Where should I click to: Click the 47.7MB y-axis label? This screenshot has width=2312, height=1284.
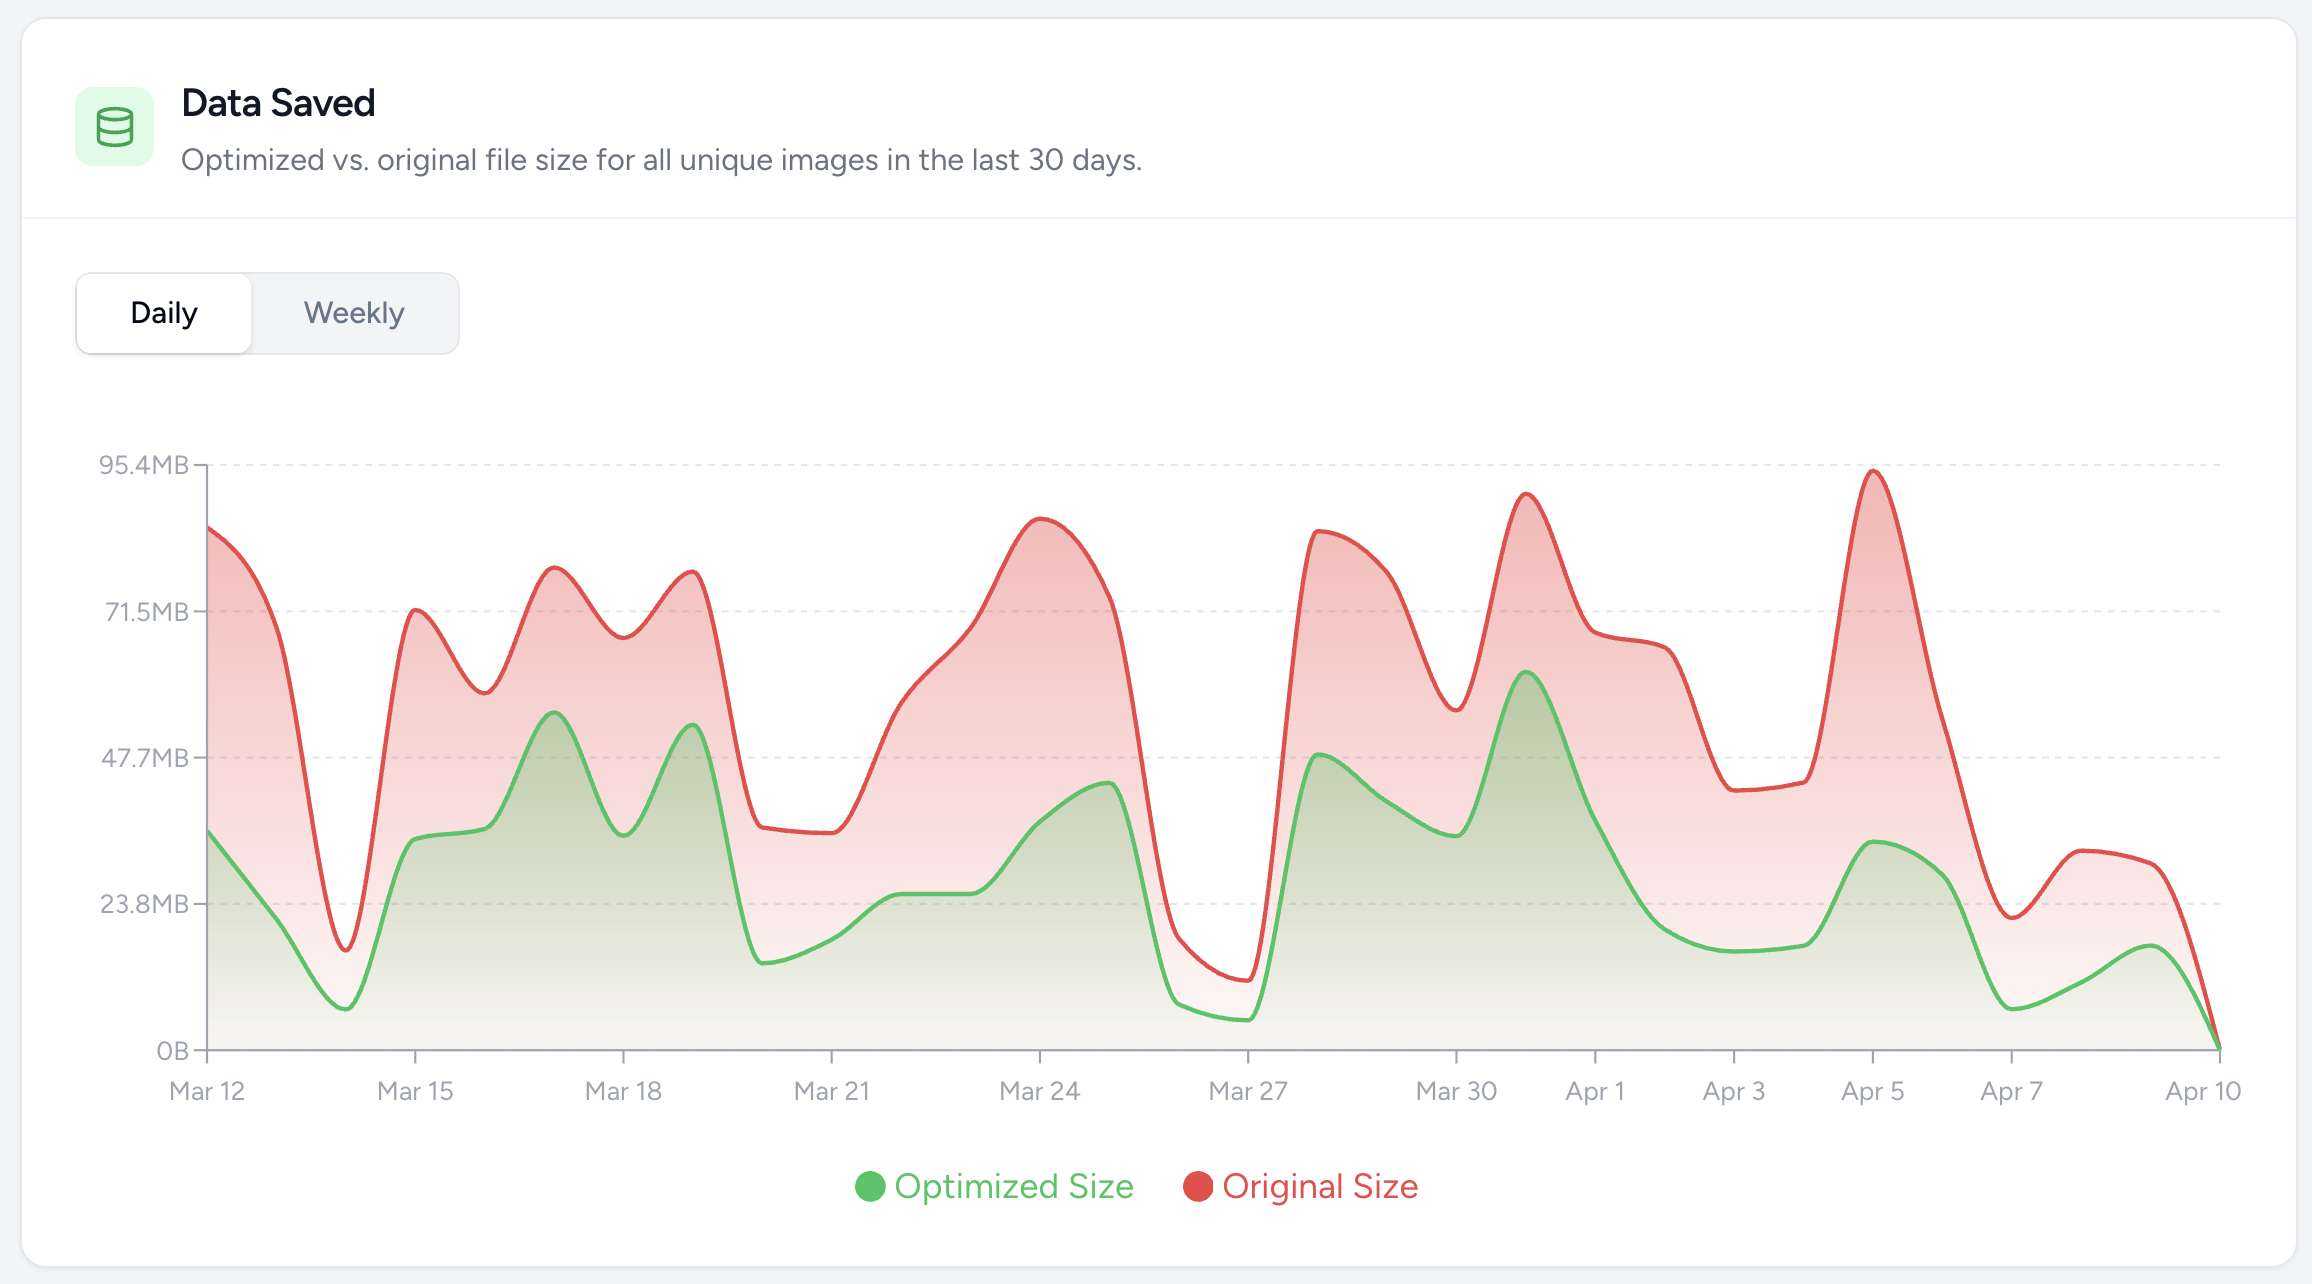(145, 758)
